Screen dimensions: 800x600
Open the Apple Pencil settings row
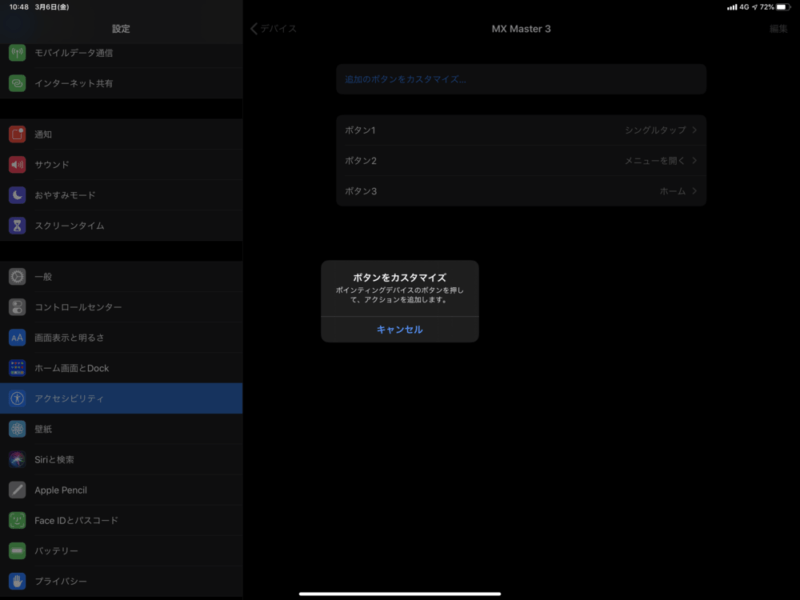pyautogui.click(x=121, y=490)
